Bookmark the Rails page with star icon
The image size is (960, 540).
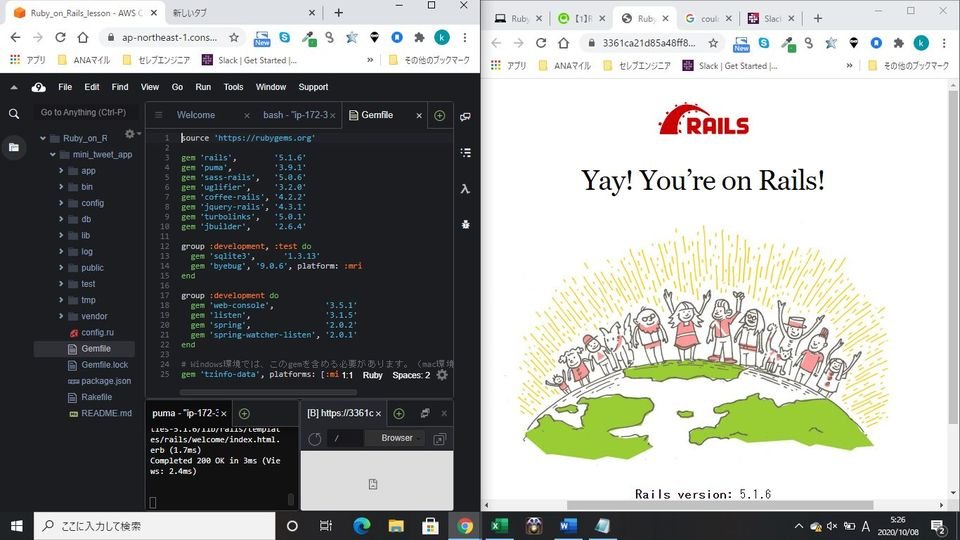point(713,43)
